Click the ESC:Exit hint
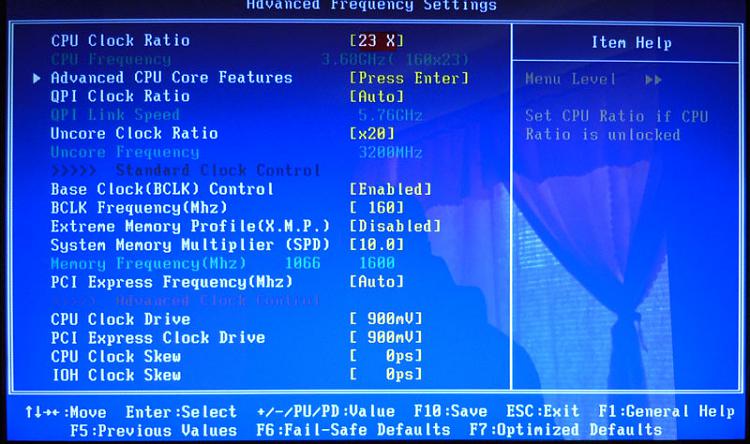 [542, 411]
